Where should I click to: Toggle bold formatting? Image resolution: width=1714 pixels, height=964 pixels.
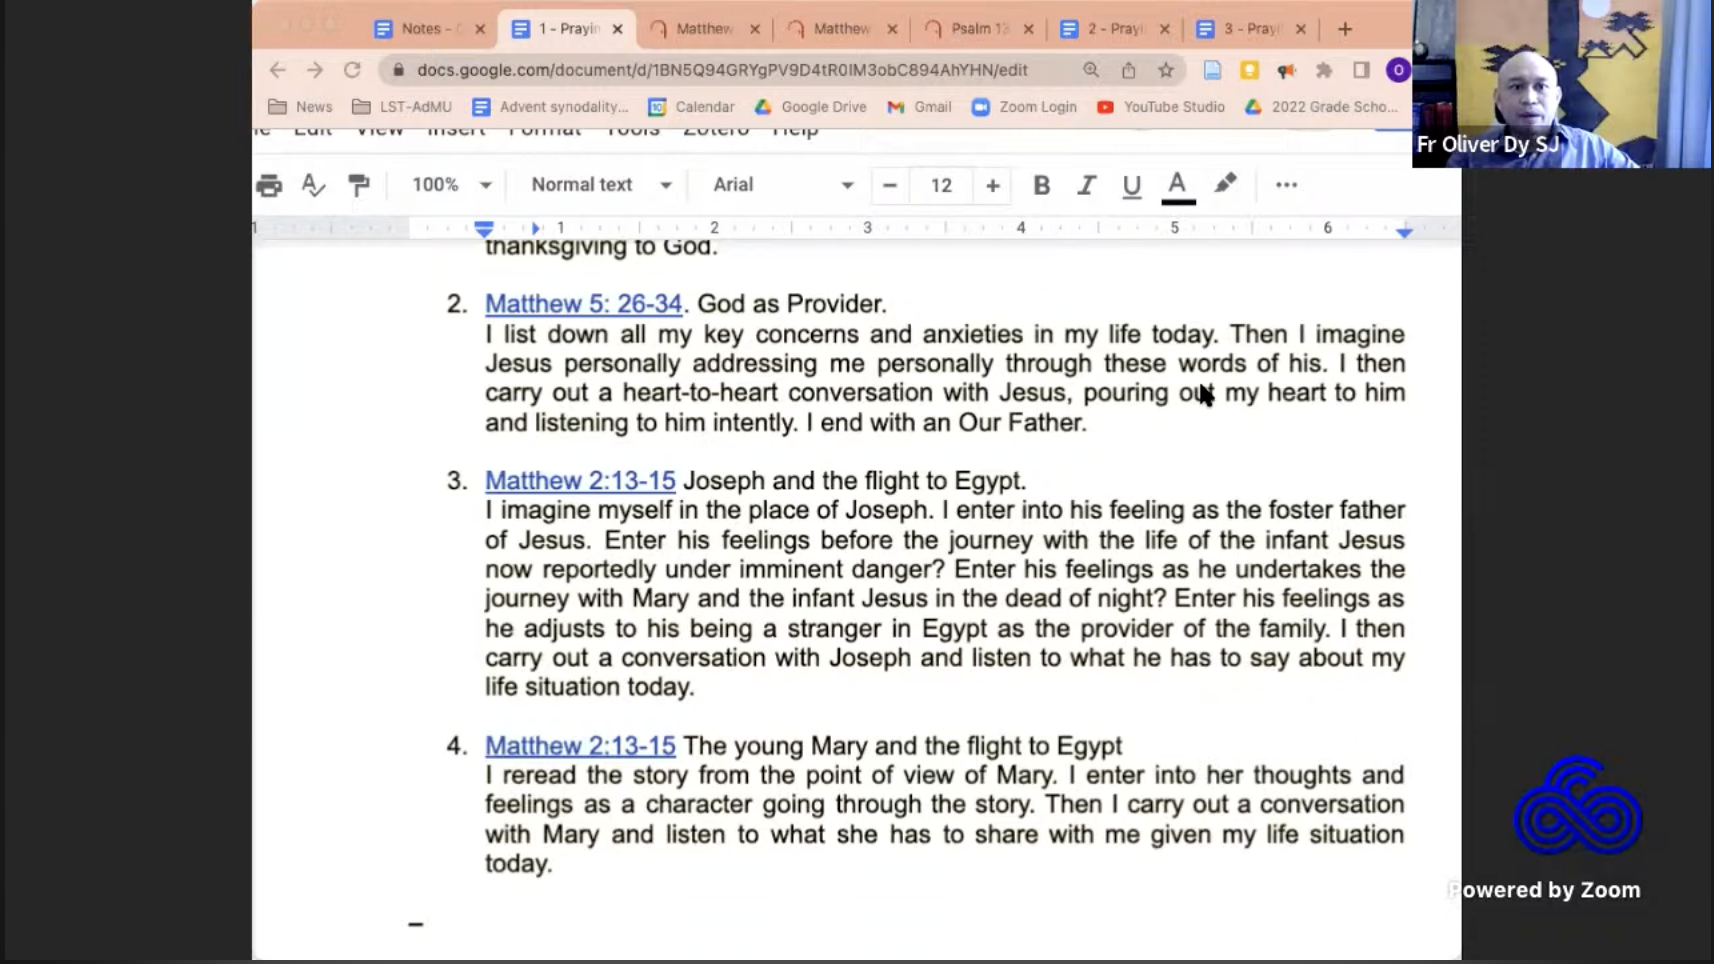pyautogui.click(x=1041, y=185)
